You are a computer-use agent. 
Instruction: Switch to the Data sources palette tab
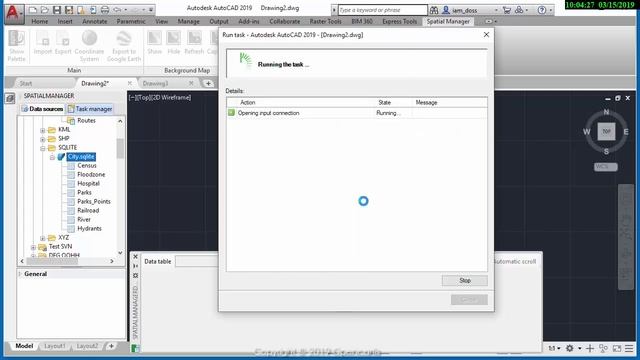click(x=42, y=109)
